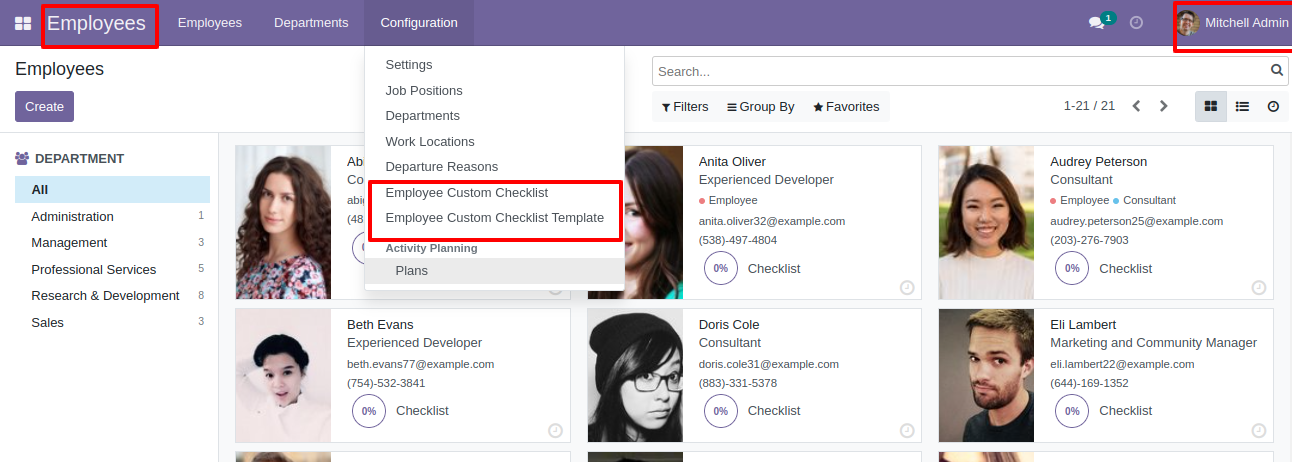Click the Consultant tag on Audrey Peterson
The width and height of the screenshot is (1292, 462).
click(1149, 201)
